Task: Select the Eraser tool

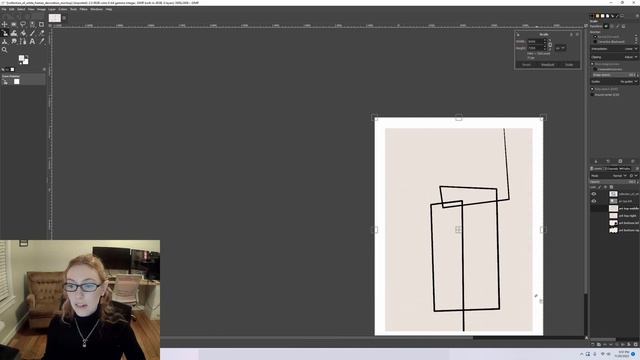Action: click(41, 33)
